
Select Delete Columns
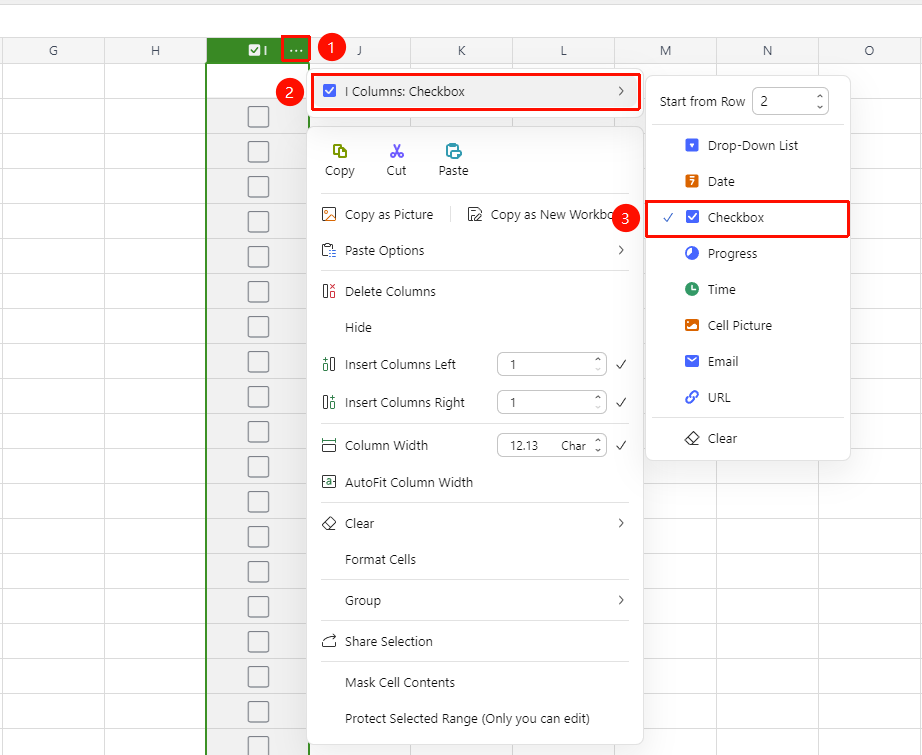(x=379, y=291)
